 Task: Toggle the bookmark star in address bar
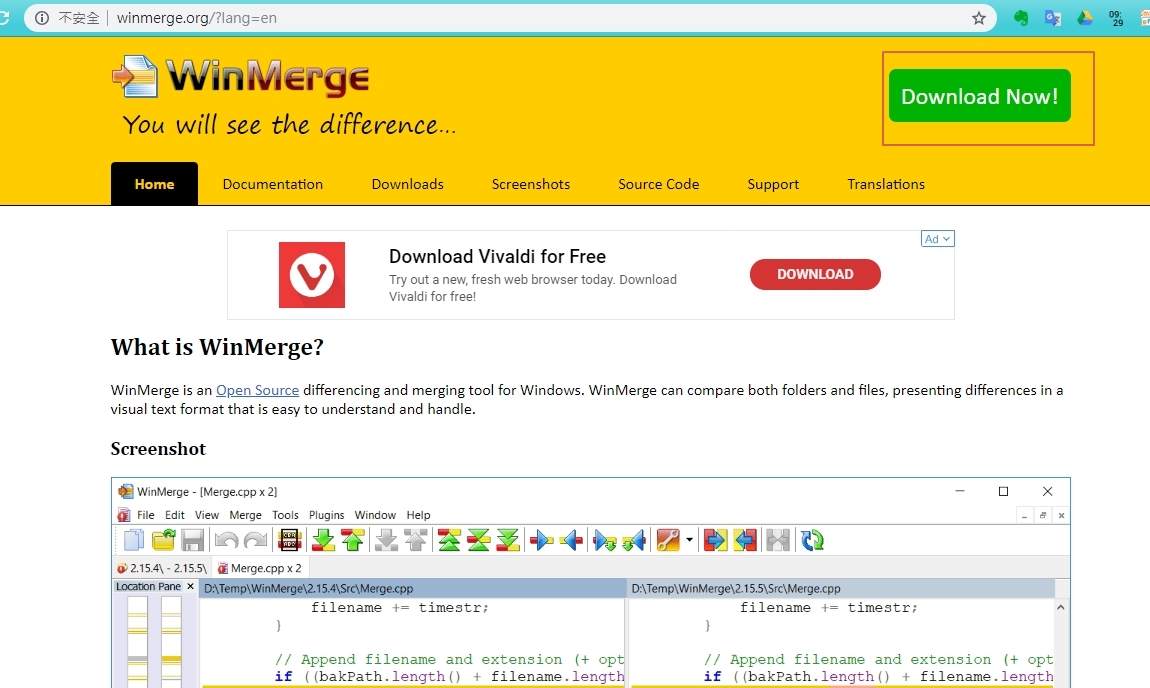(978, 17)
